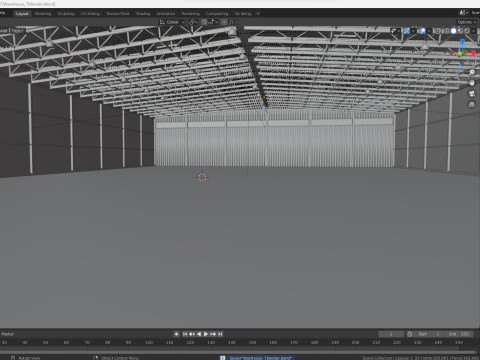480x360 pixels.
Task: Open proportional editing falloff dropdown
Action: (233, 22)
